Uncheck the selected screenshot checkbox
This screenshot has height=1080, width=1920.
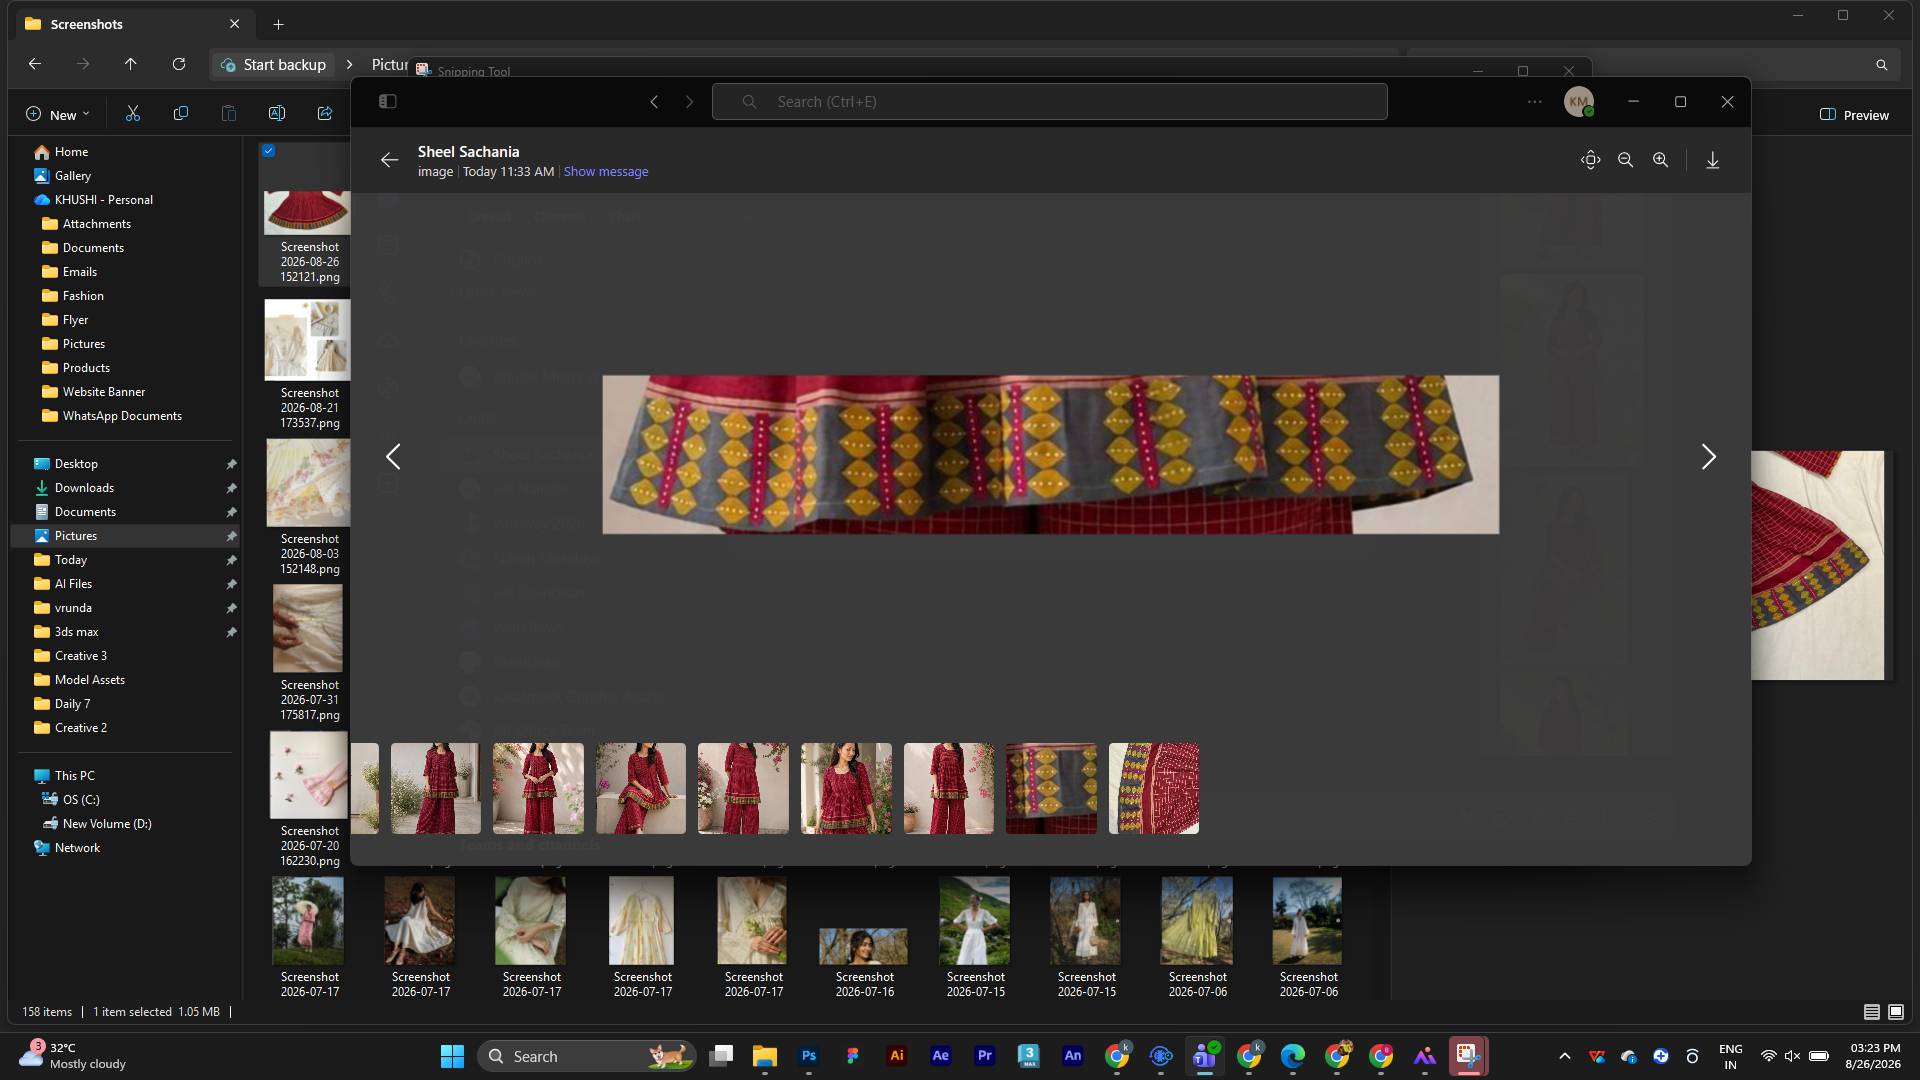268,151
